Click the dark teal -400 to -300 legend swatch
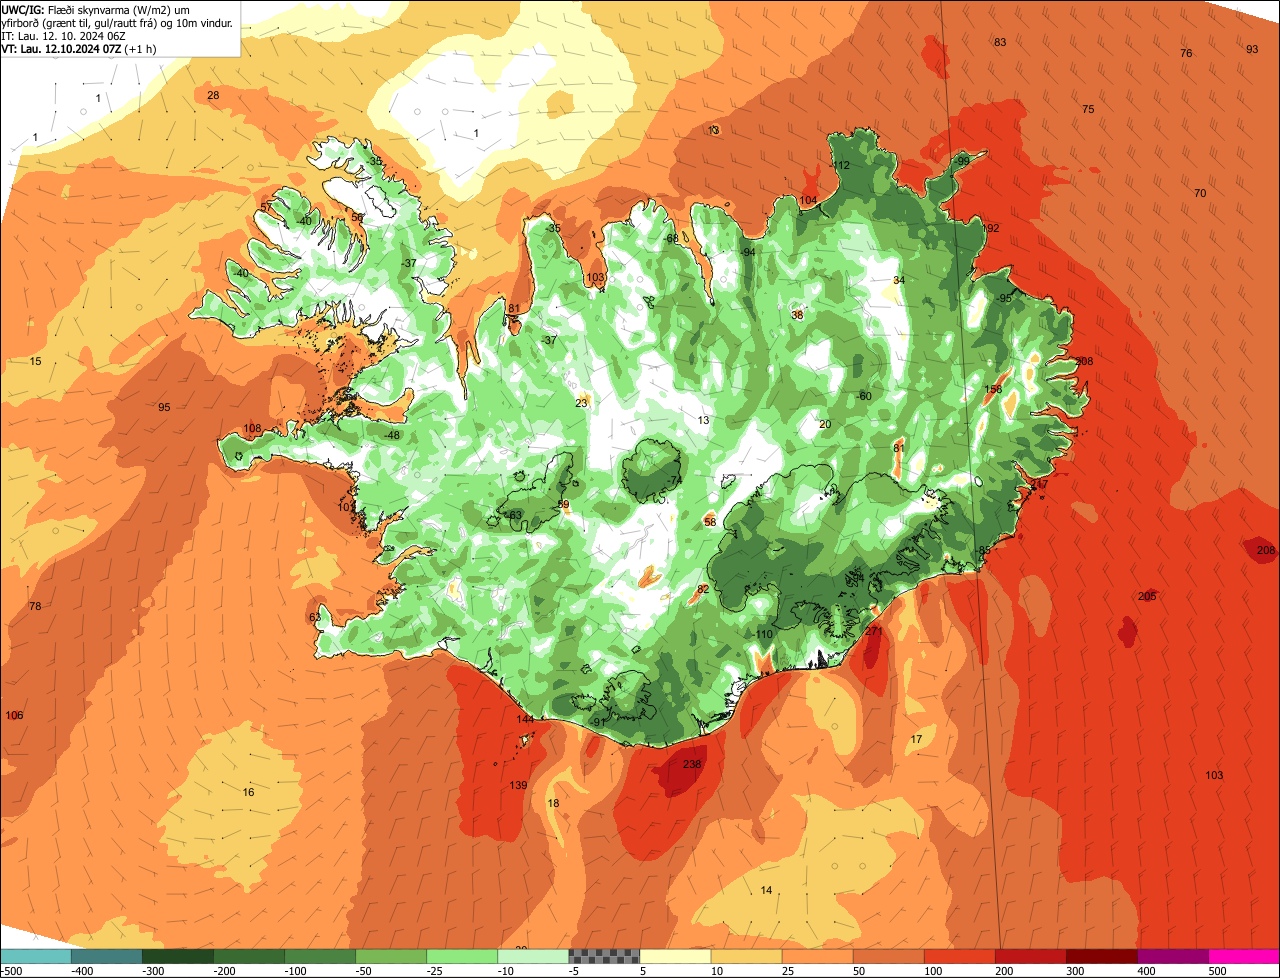Viewport: 1280px width, 978px height. click(106, 956)
